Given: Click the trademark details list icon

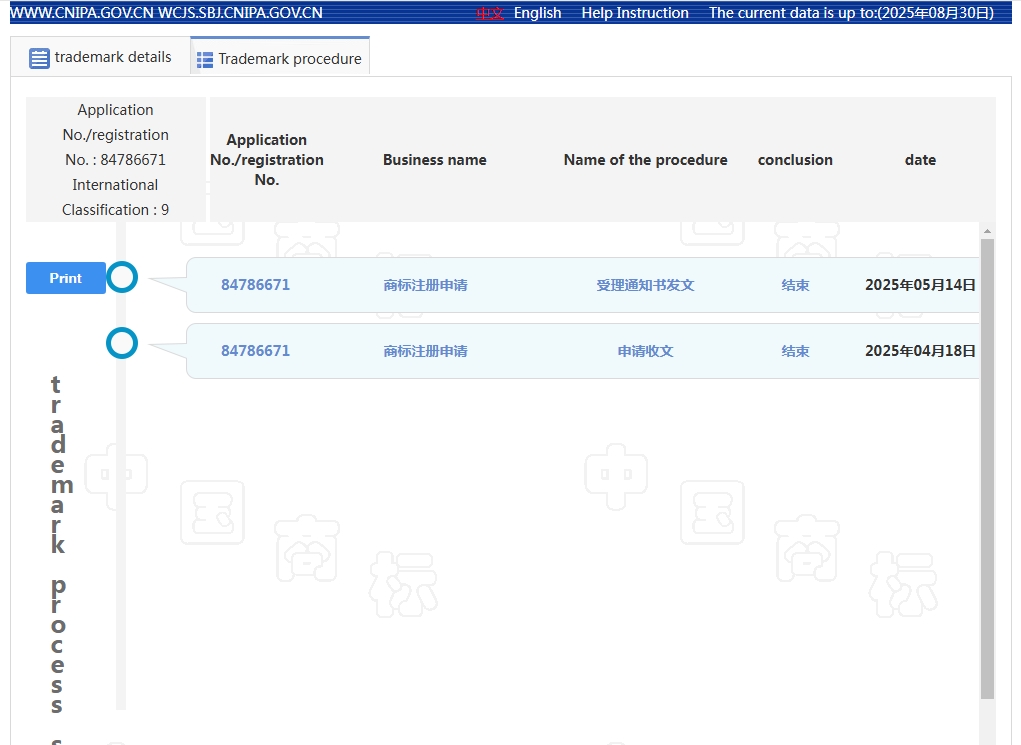Looking at the screenshot, I should [39, 58].
